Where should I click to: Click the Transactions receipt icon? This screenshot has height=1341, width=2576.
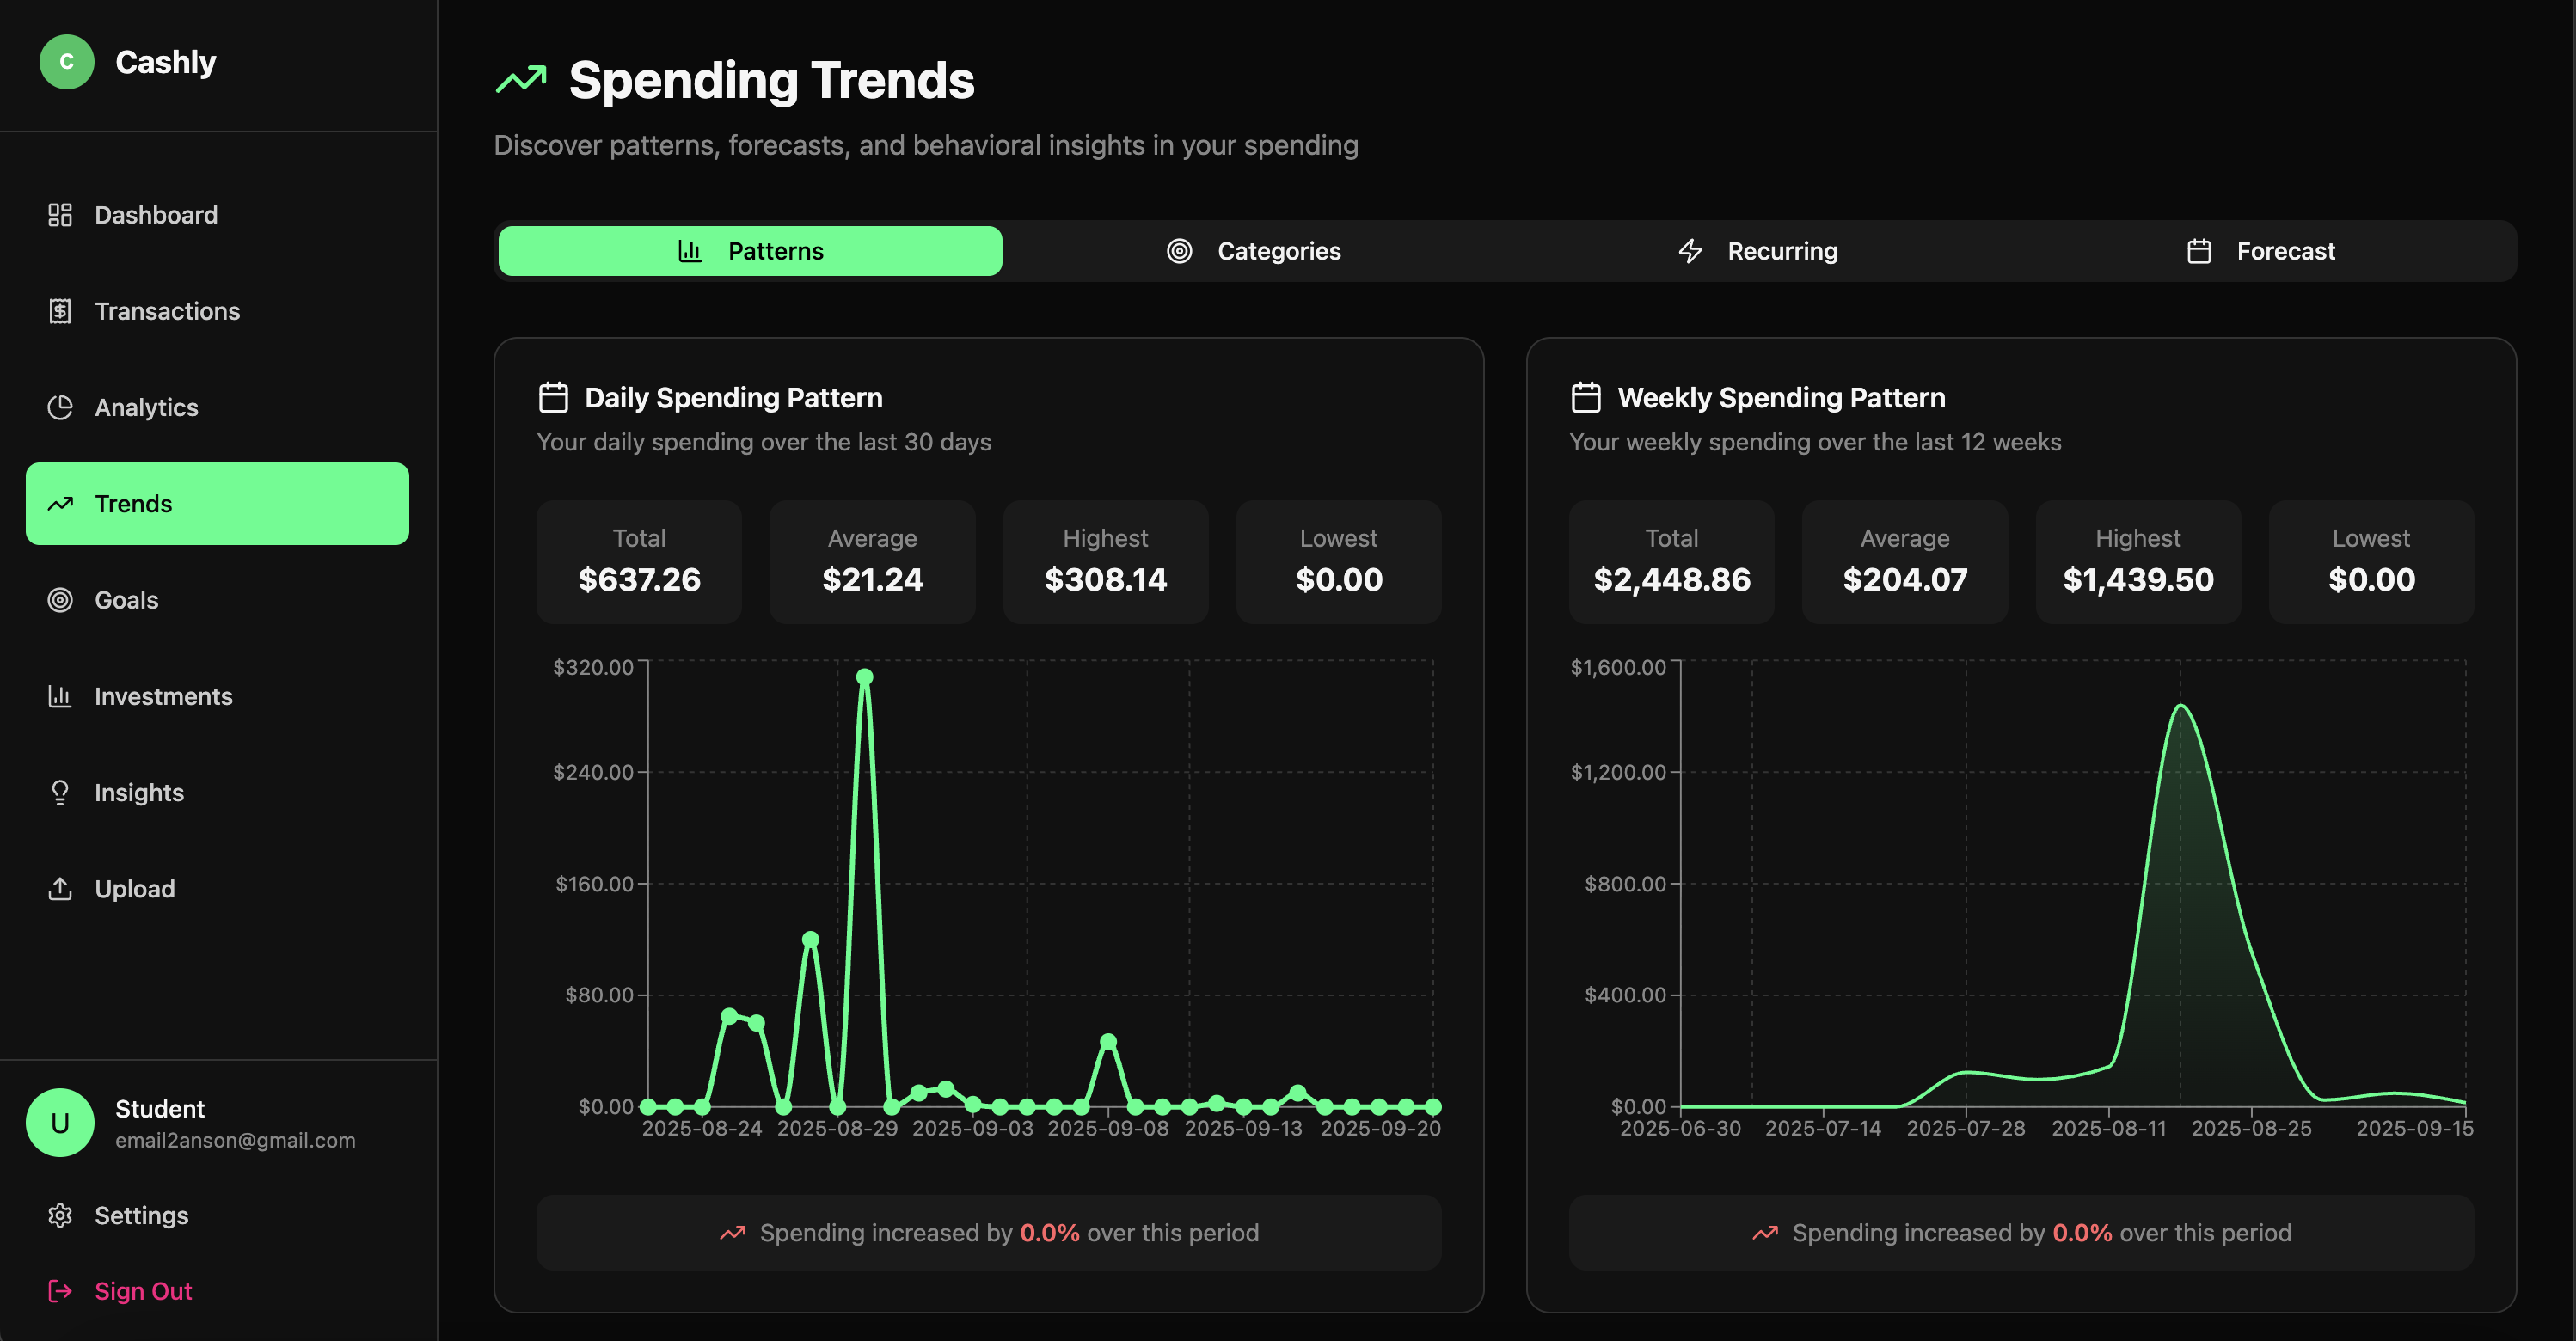60,311
